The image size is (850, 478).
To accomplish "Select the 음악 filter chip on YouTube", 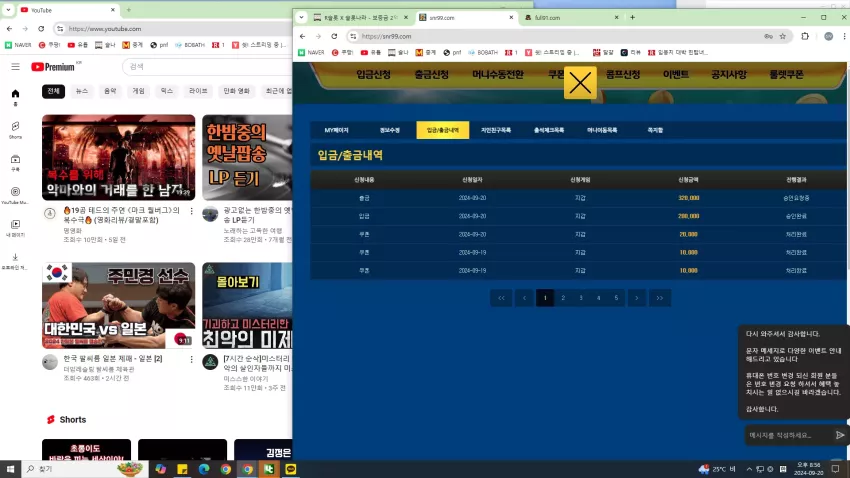I will click(110, 91).
